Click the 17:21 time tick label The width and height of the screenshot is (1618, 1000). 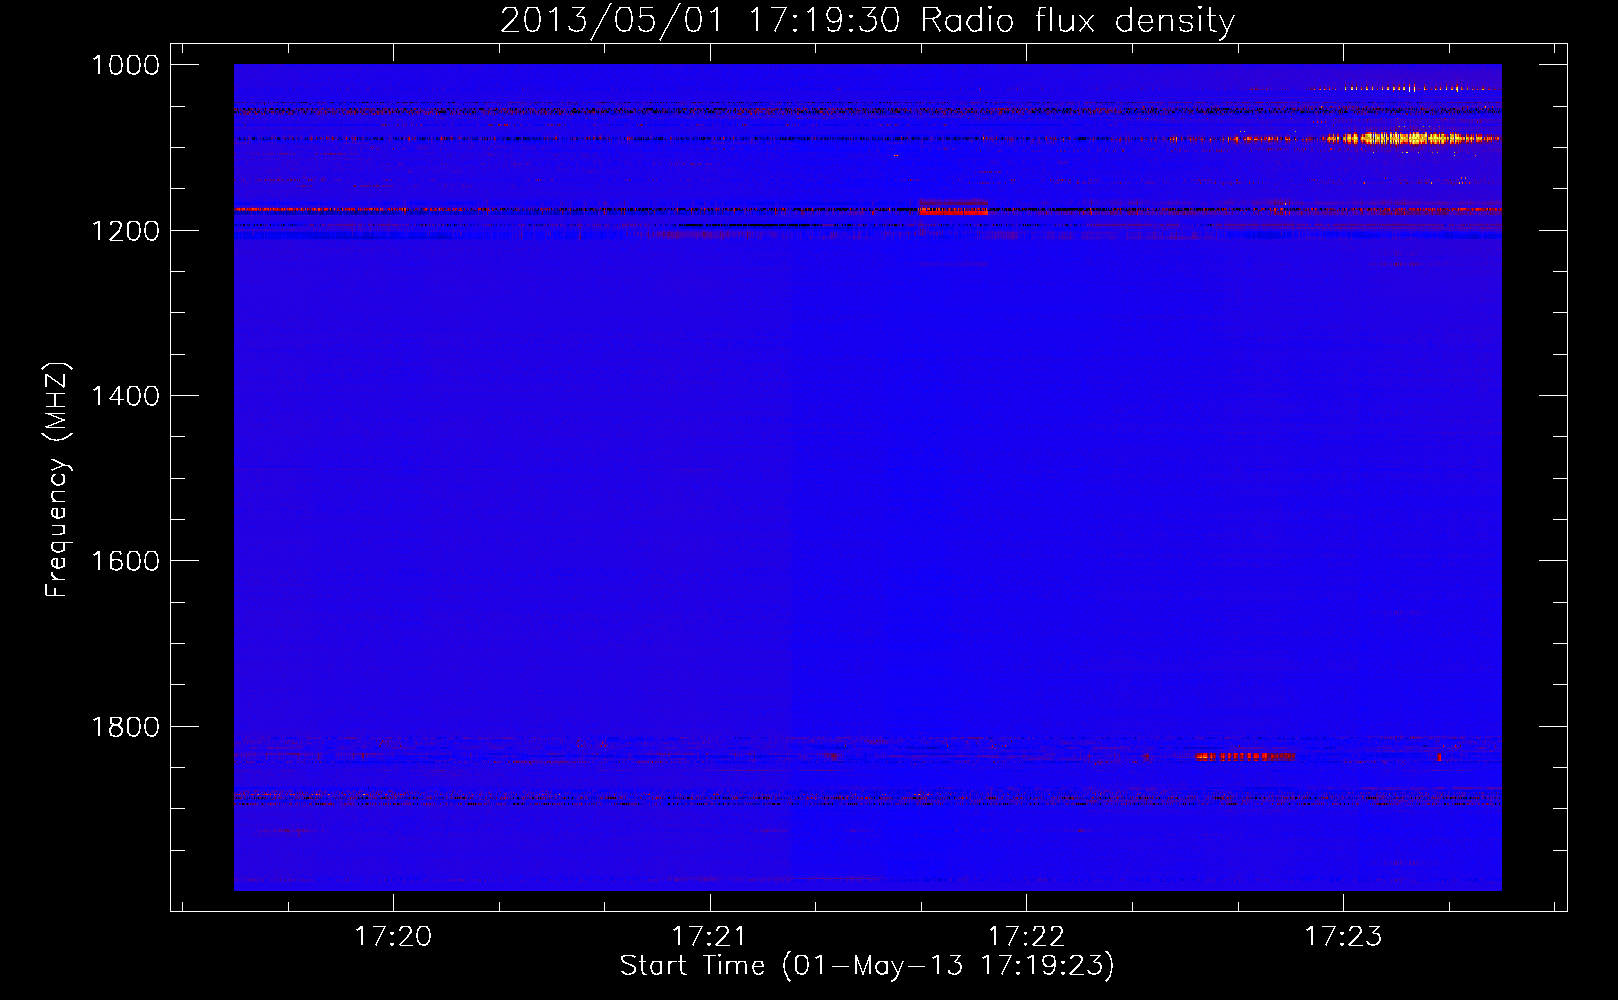709,936
